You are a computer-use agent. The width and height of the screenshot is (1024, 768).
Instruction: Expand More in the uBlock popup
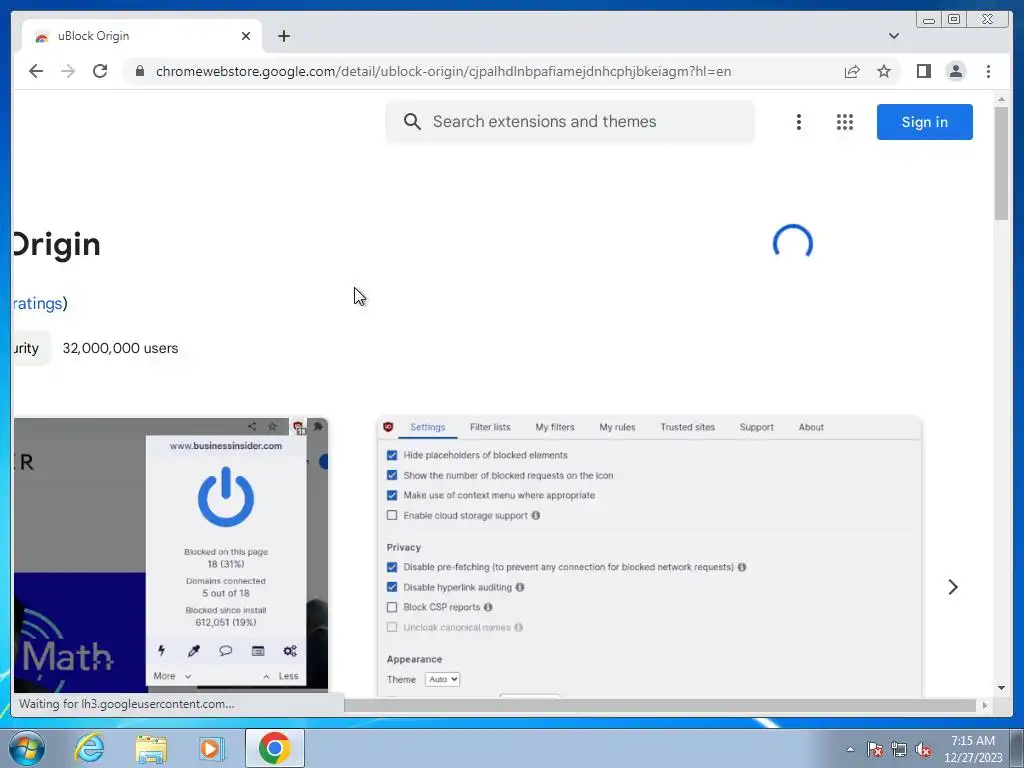[x=172, y=676]
